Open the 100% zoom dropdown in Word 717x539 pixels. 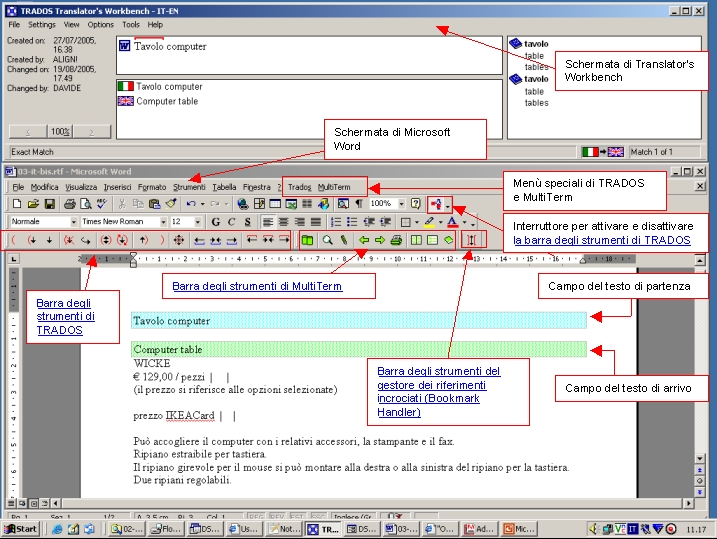click(401, 204)
